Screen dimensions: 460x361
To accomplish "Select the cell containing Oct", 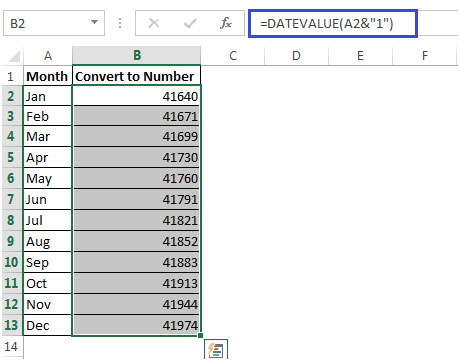I will pos(48,283).
